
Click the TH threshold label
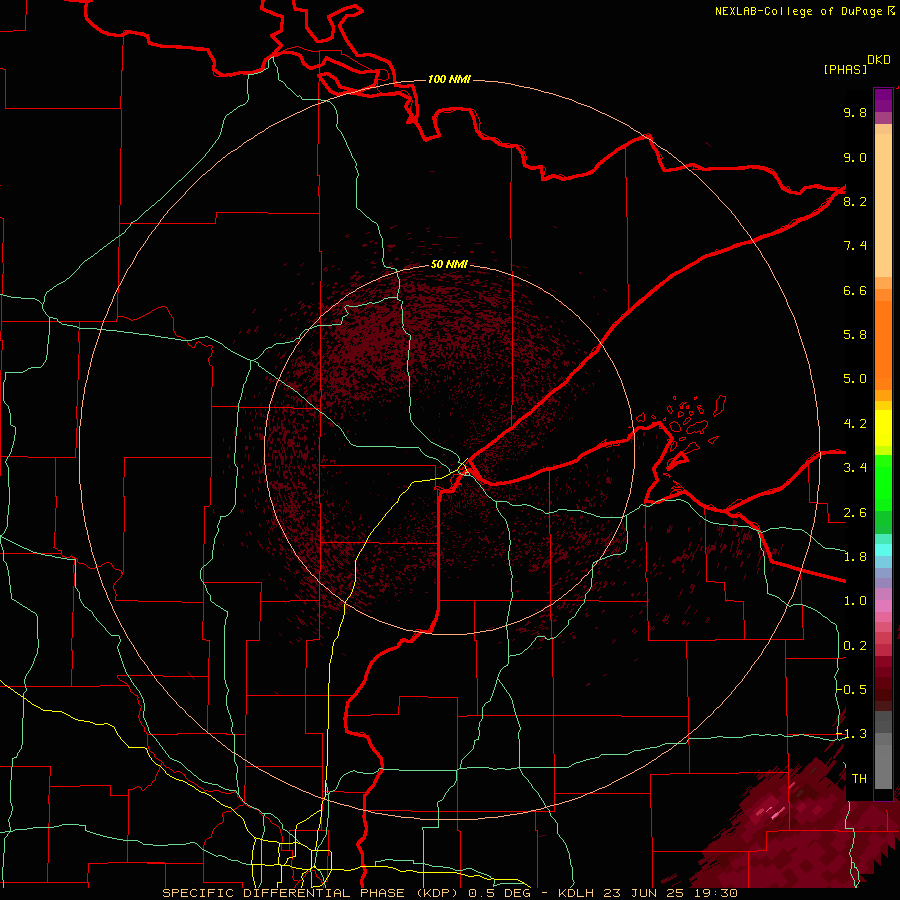[859, 779]
